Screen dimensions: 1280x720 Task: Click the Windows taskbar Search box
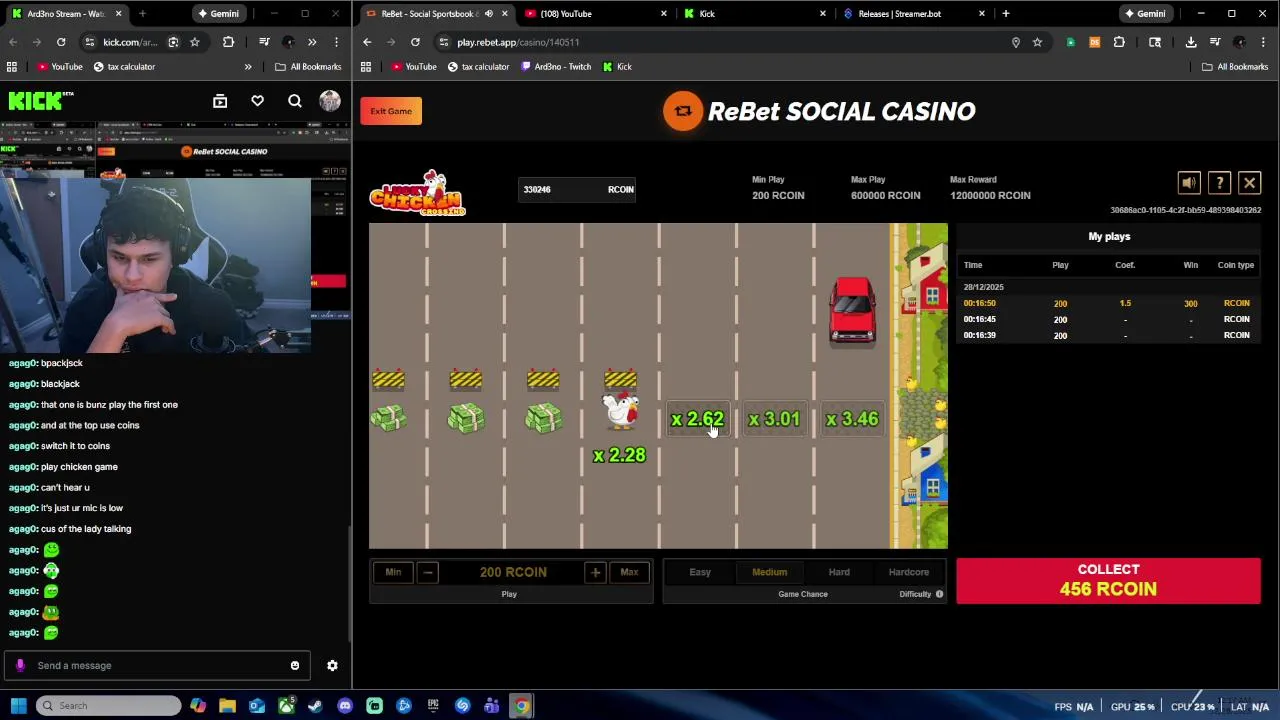point(108,706)
